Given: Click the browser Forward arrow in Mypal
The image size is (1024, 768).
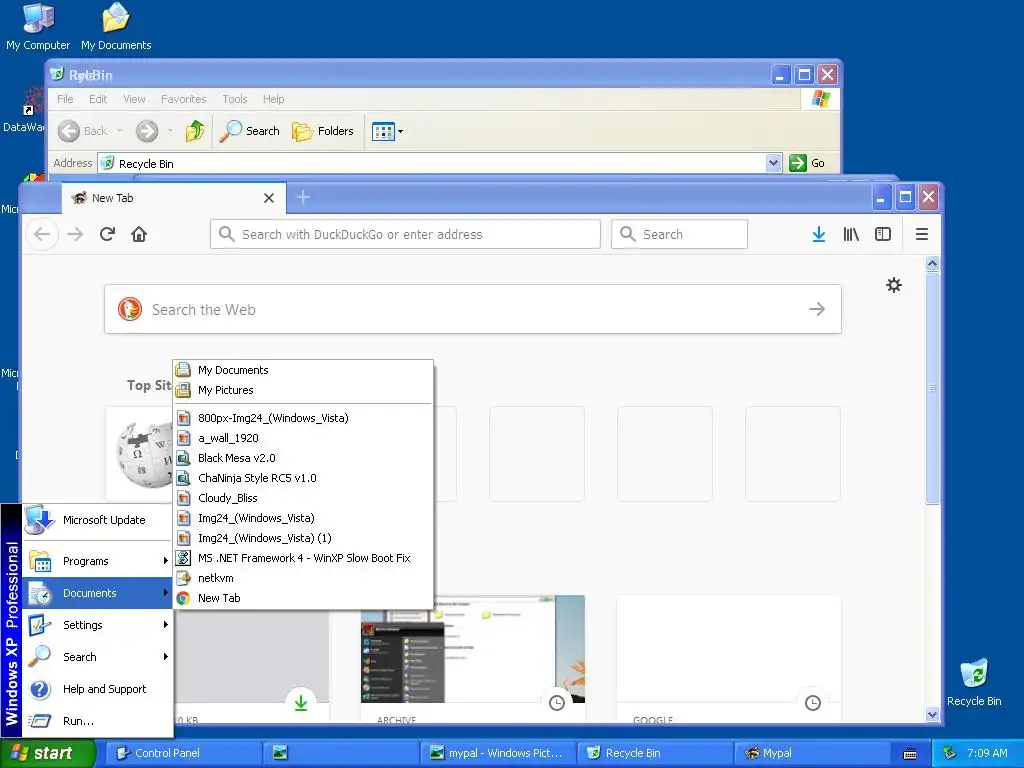Looking at the screenshot, I should click(x=75, y=234).
